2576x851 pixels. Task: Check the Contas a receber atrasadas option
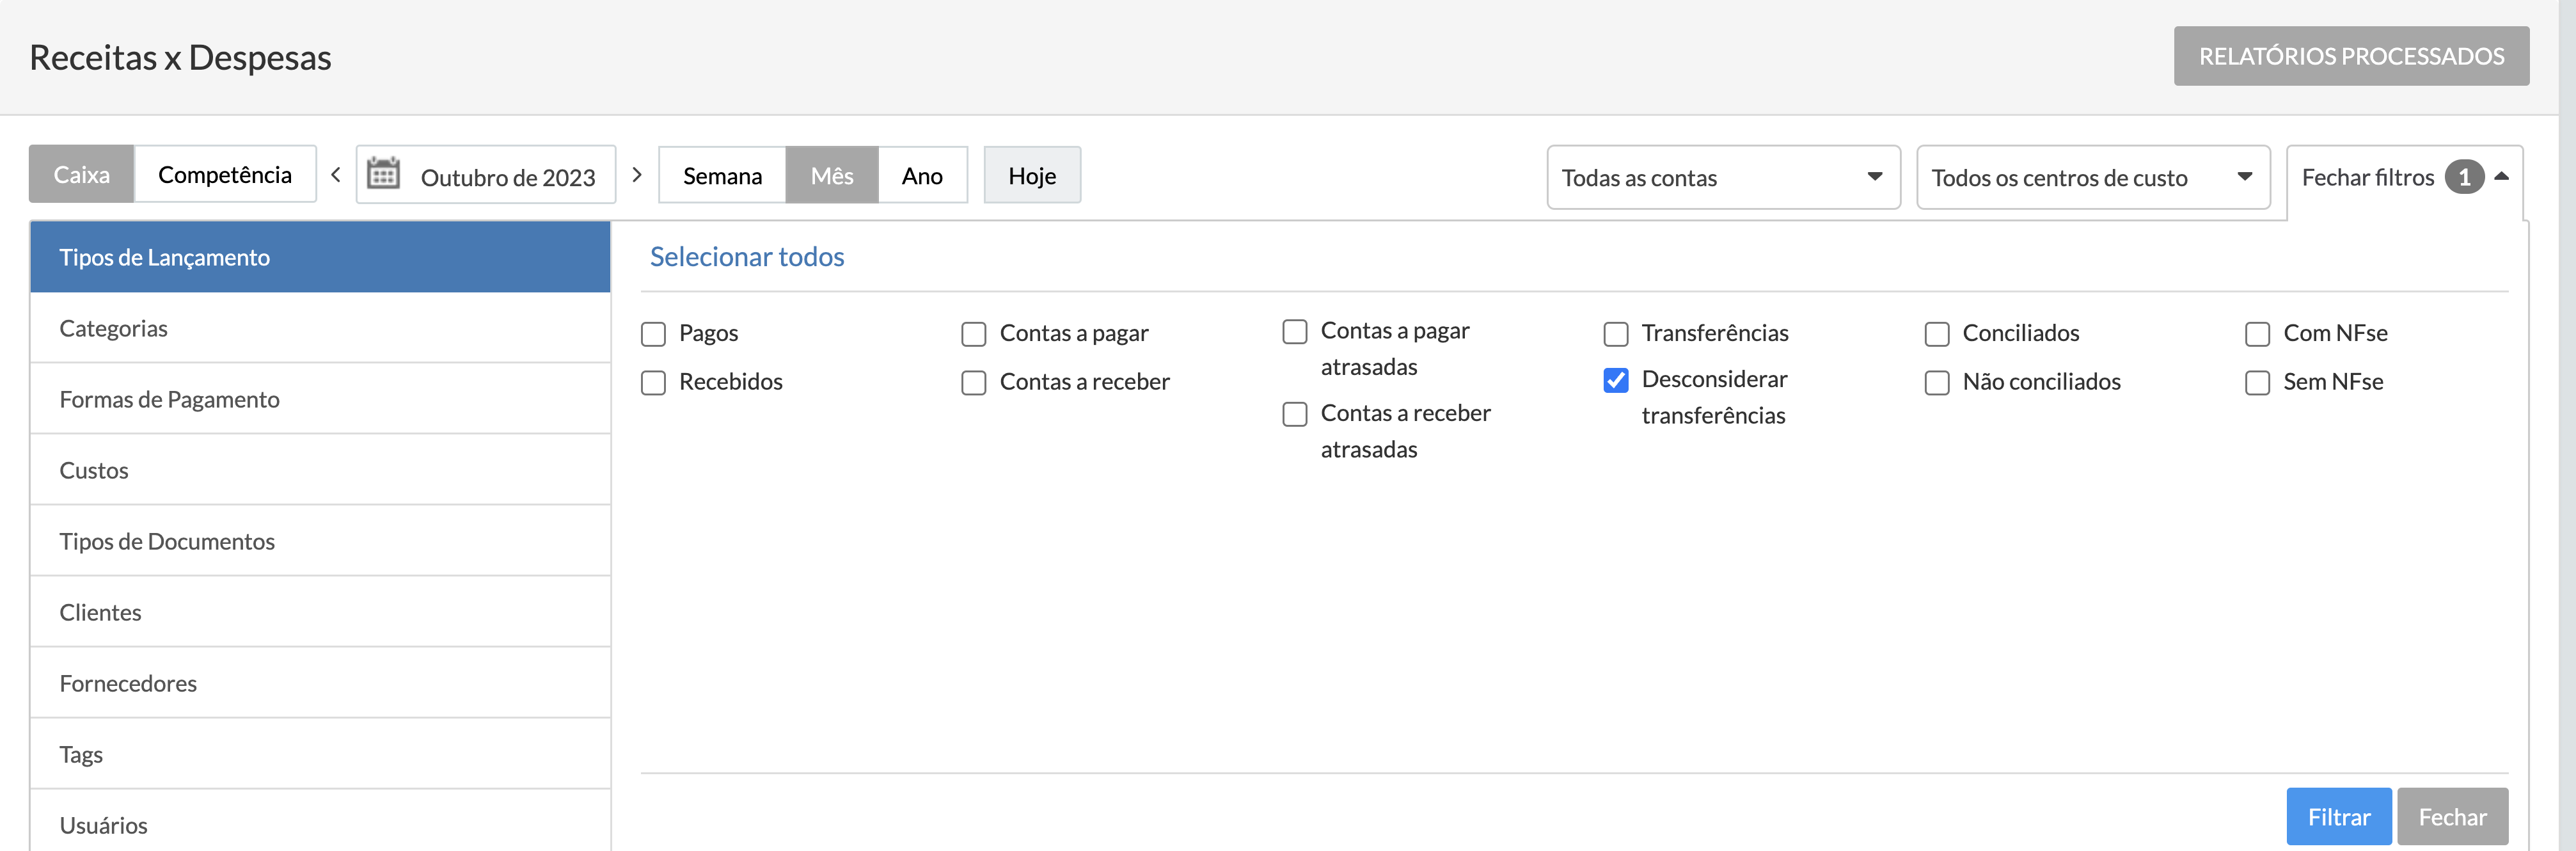[1295, 414]
